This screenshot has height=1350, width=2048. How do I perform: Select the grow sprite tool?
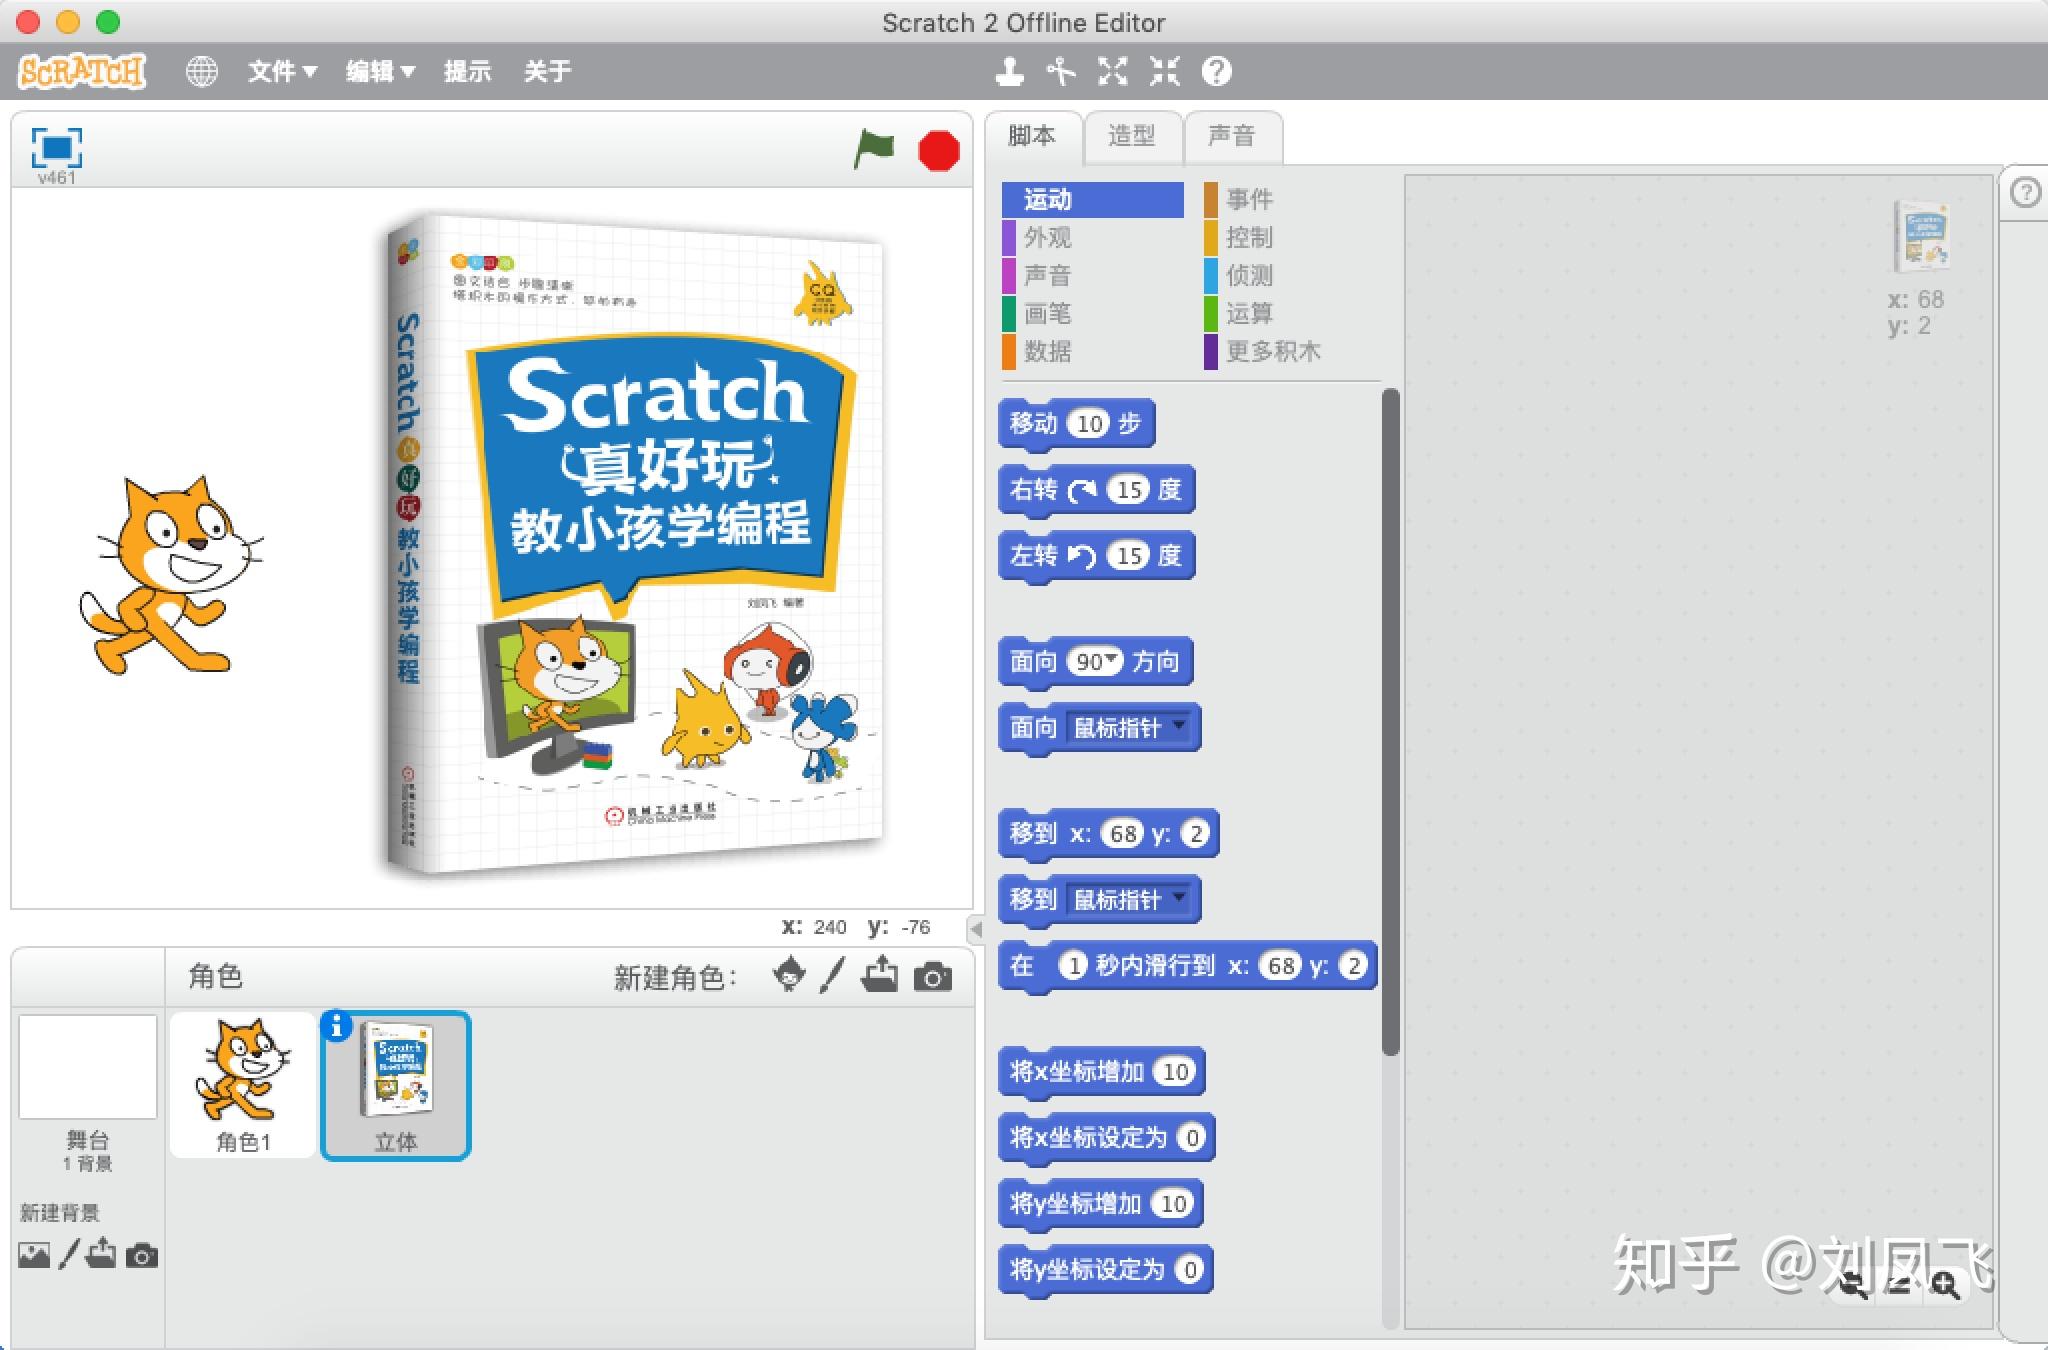coord(1113,72)
